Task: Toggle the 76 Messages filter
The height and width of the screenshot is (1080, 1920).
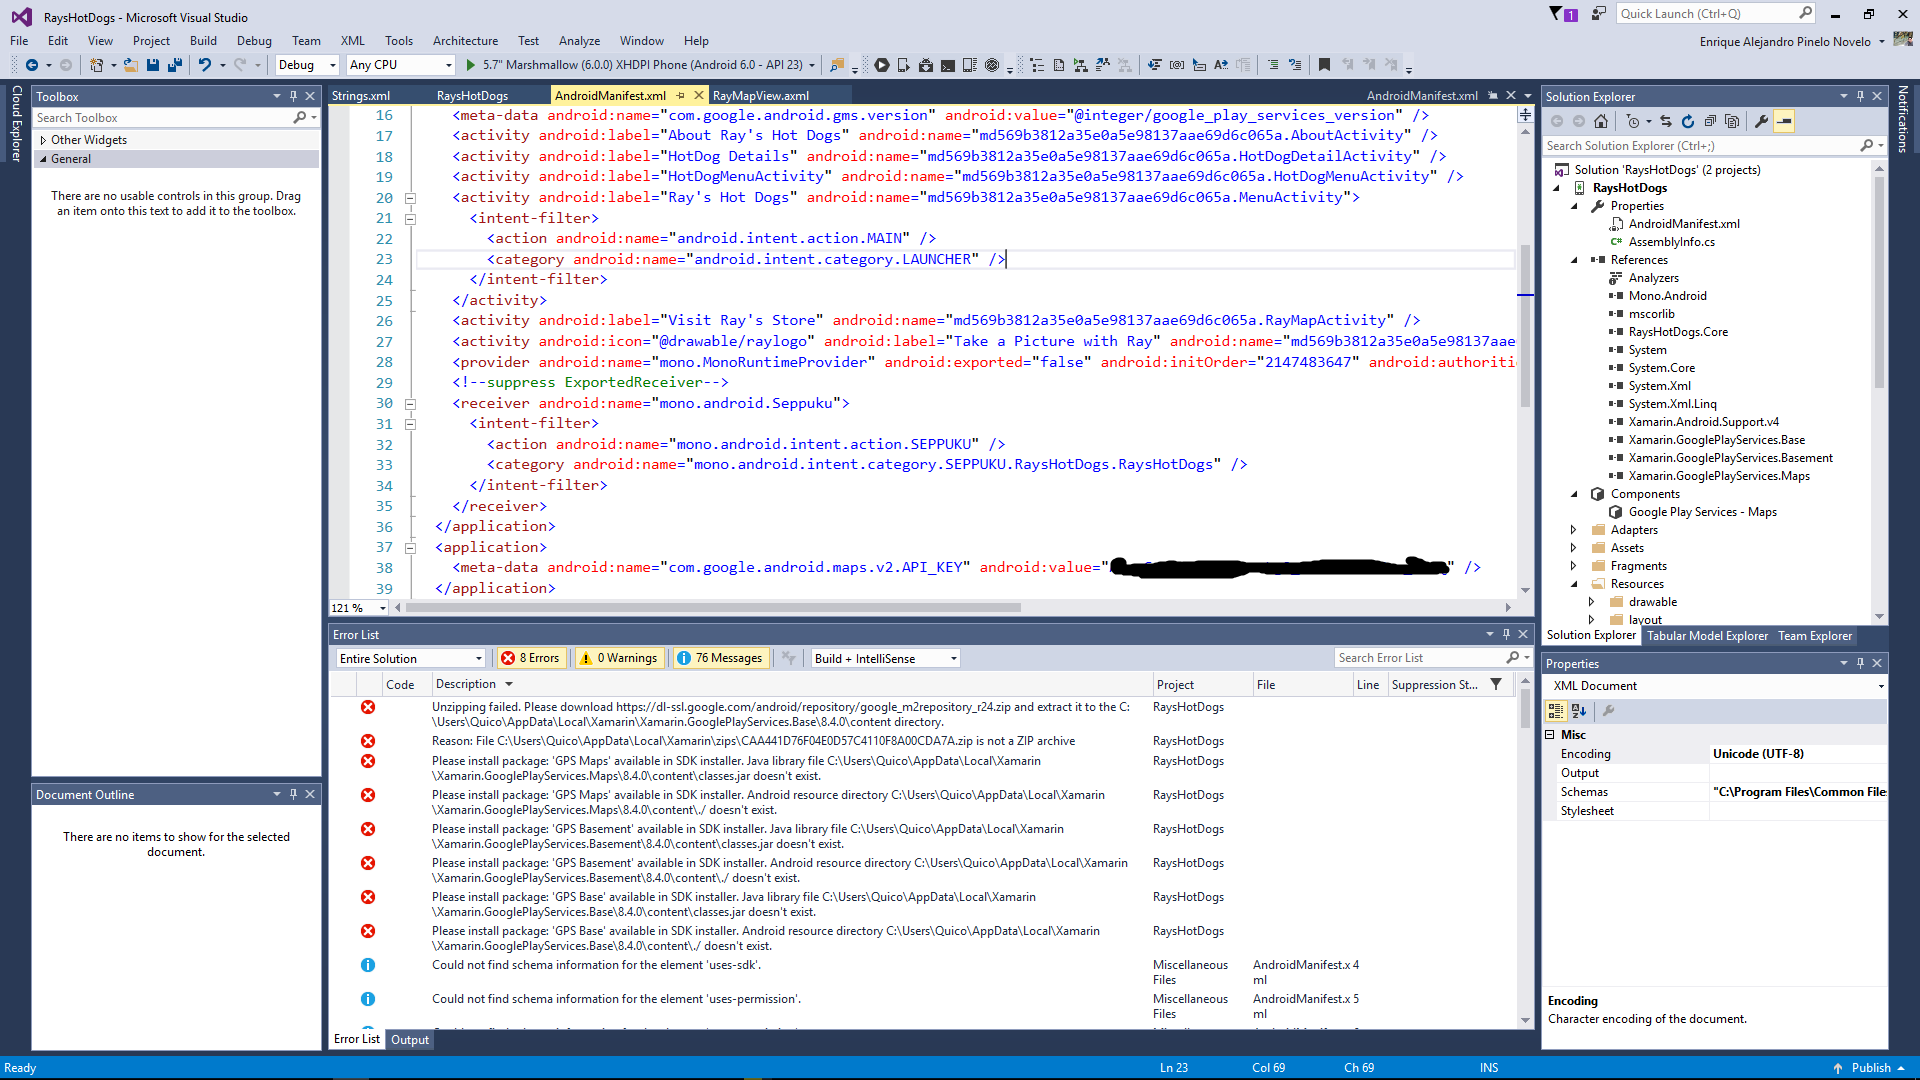Action: 720,658
